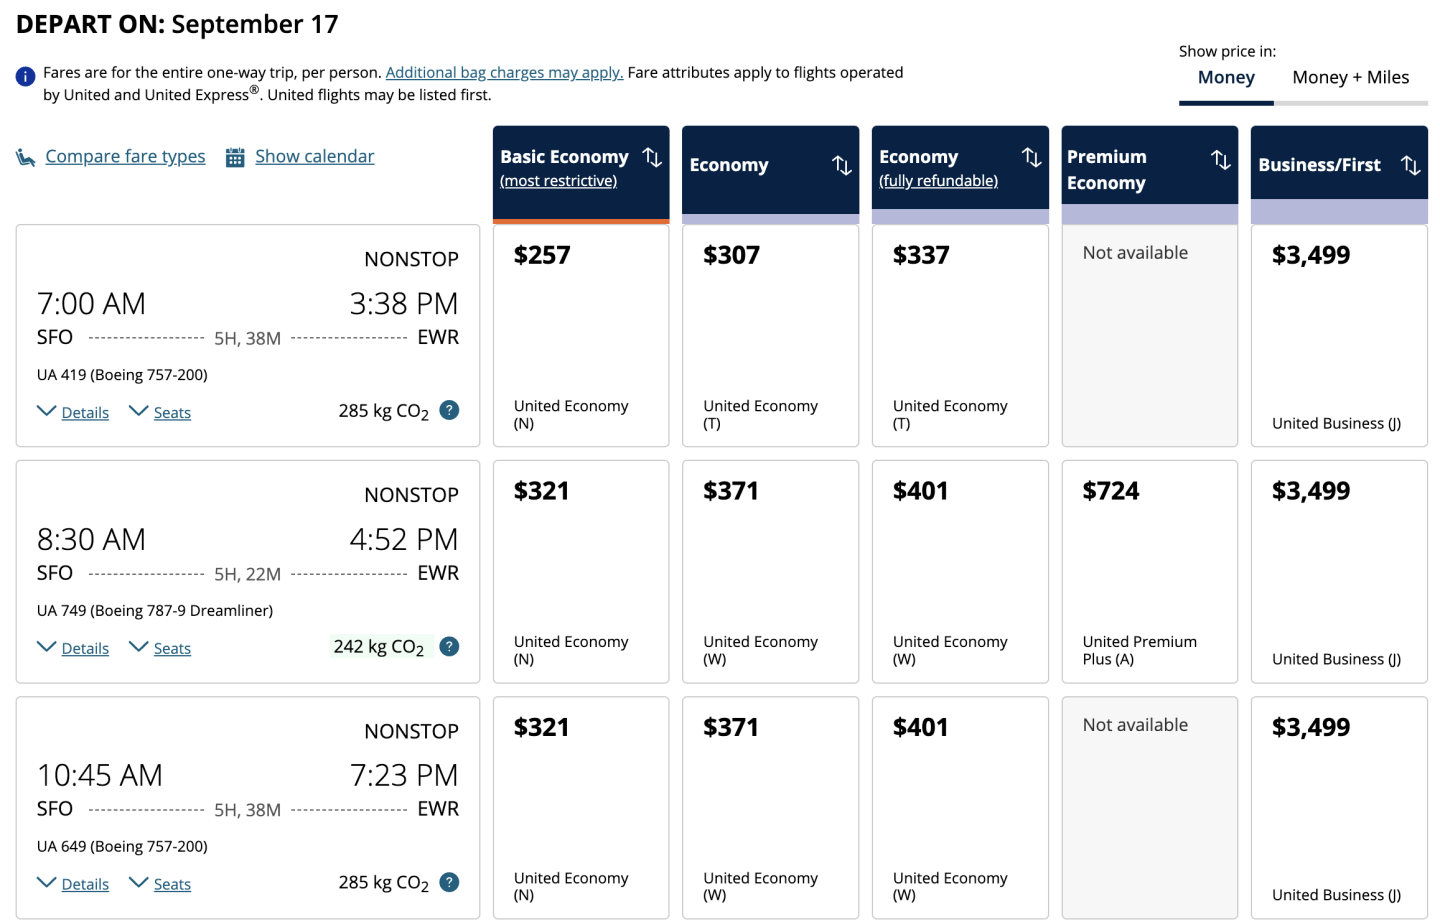Open Additional bag charges may apply link
This screenshot has height=922, width=1440.
point(504,73)
